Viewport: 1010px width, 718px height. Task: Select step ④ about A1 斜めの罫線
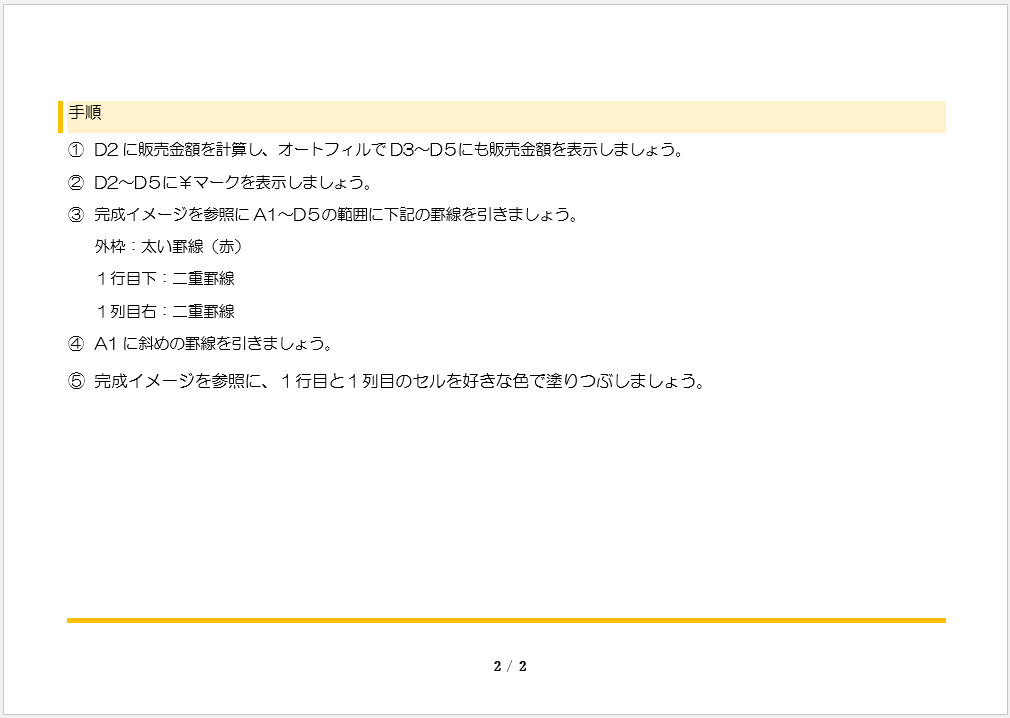200,344
